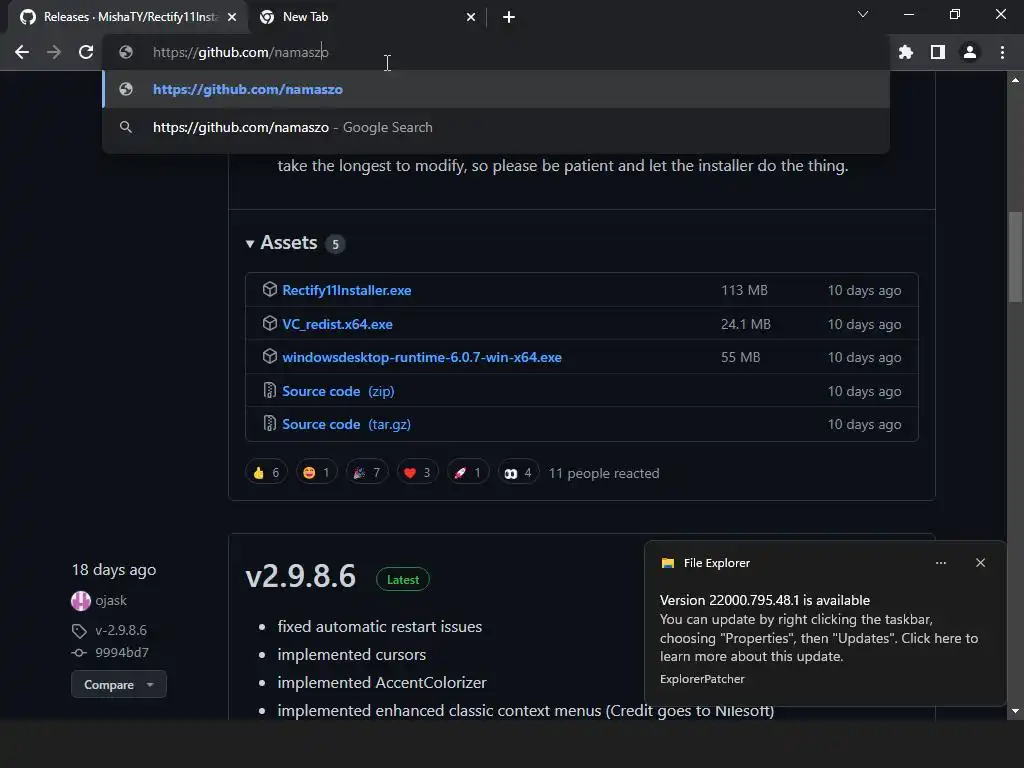Open the Compare dropdown
Screen dimensions: 1024x768
coord(119,684)
